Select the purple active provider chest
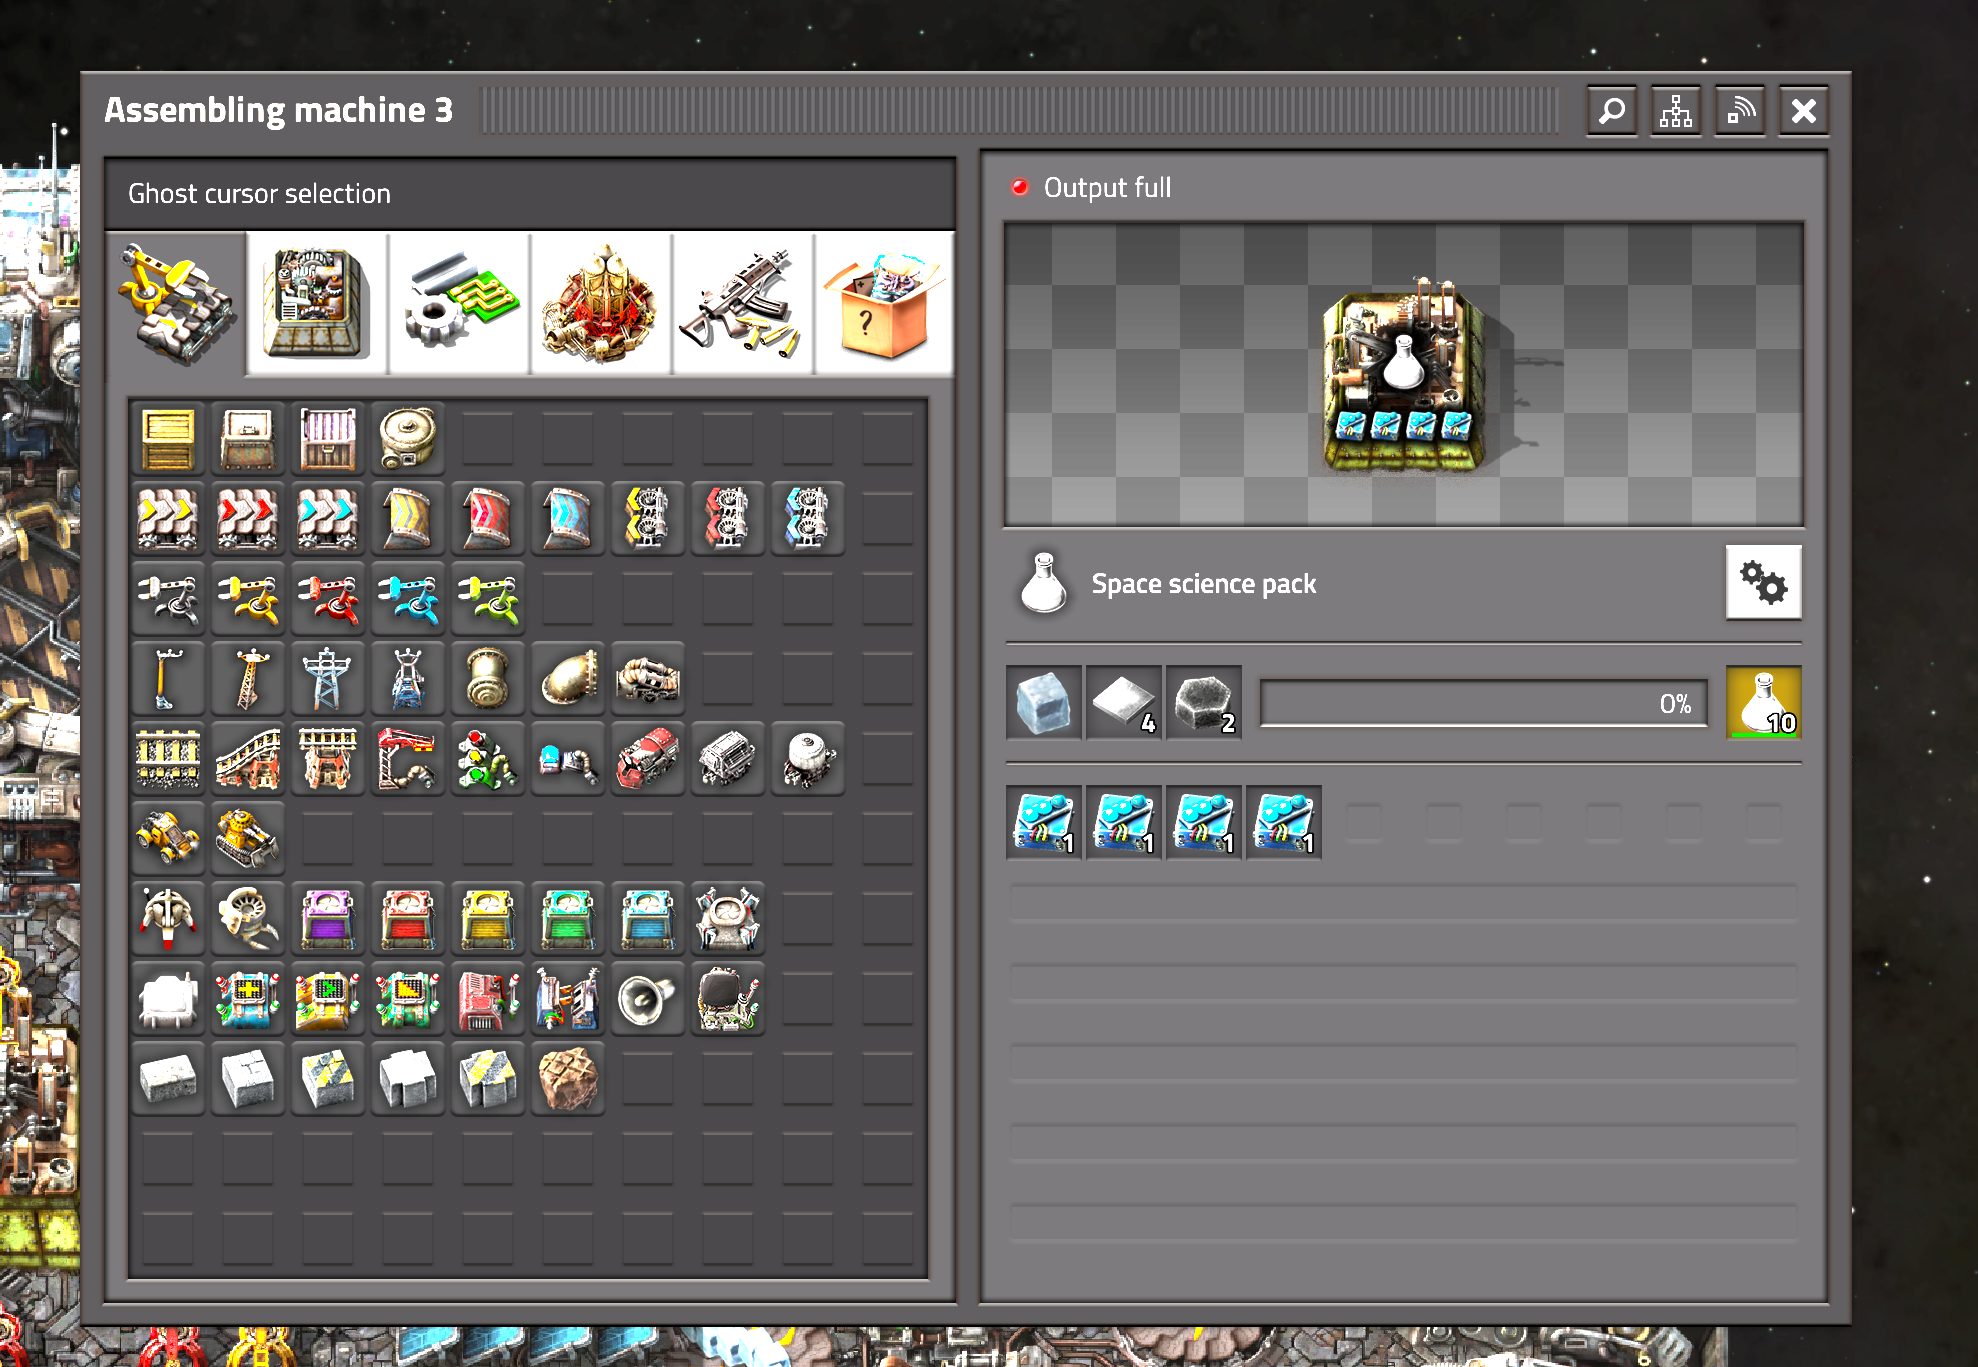Image resolution: width=1978 pixels, height=1367 pixels. coord(328,918)
